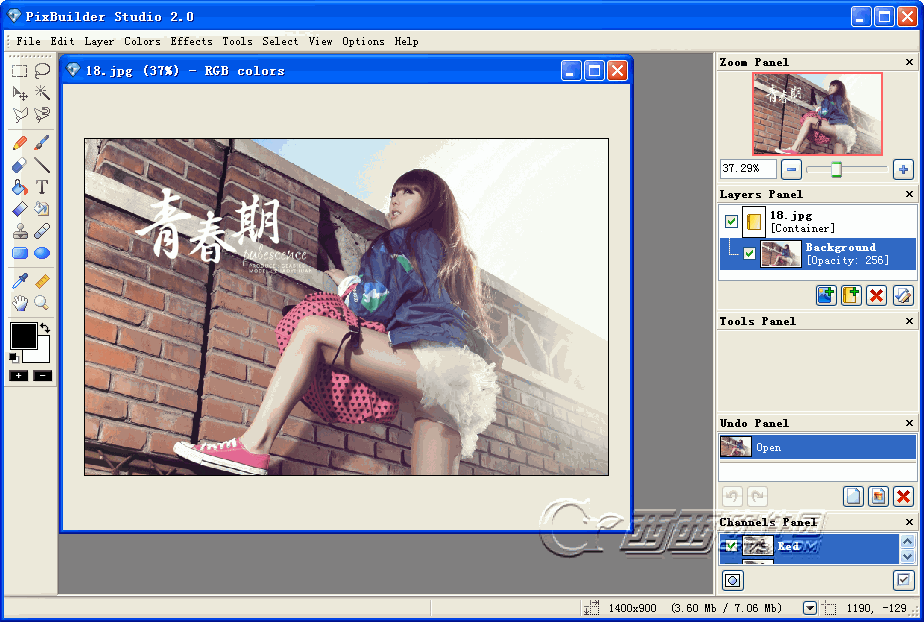
Task: Choose the Paintbrush tool
Action: (x=42, y=143)
